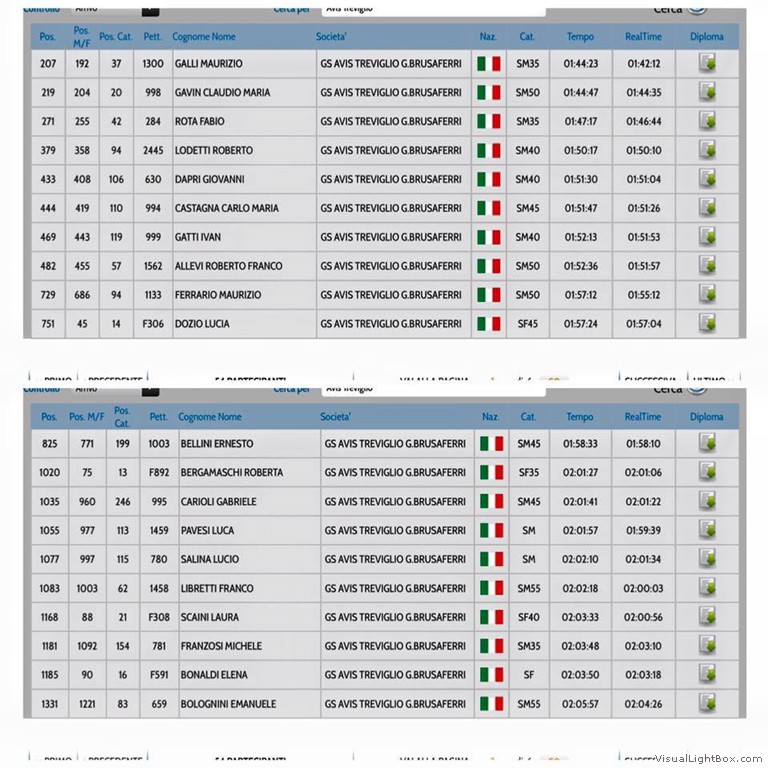Download diploma for Libretti Franco
The height and width of the screenshot is (768, 768).
coord(707,588)
